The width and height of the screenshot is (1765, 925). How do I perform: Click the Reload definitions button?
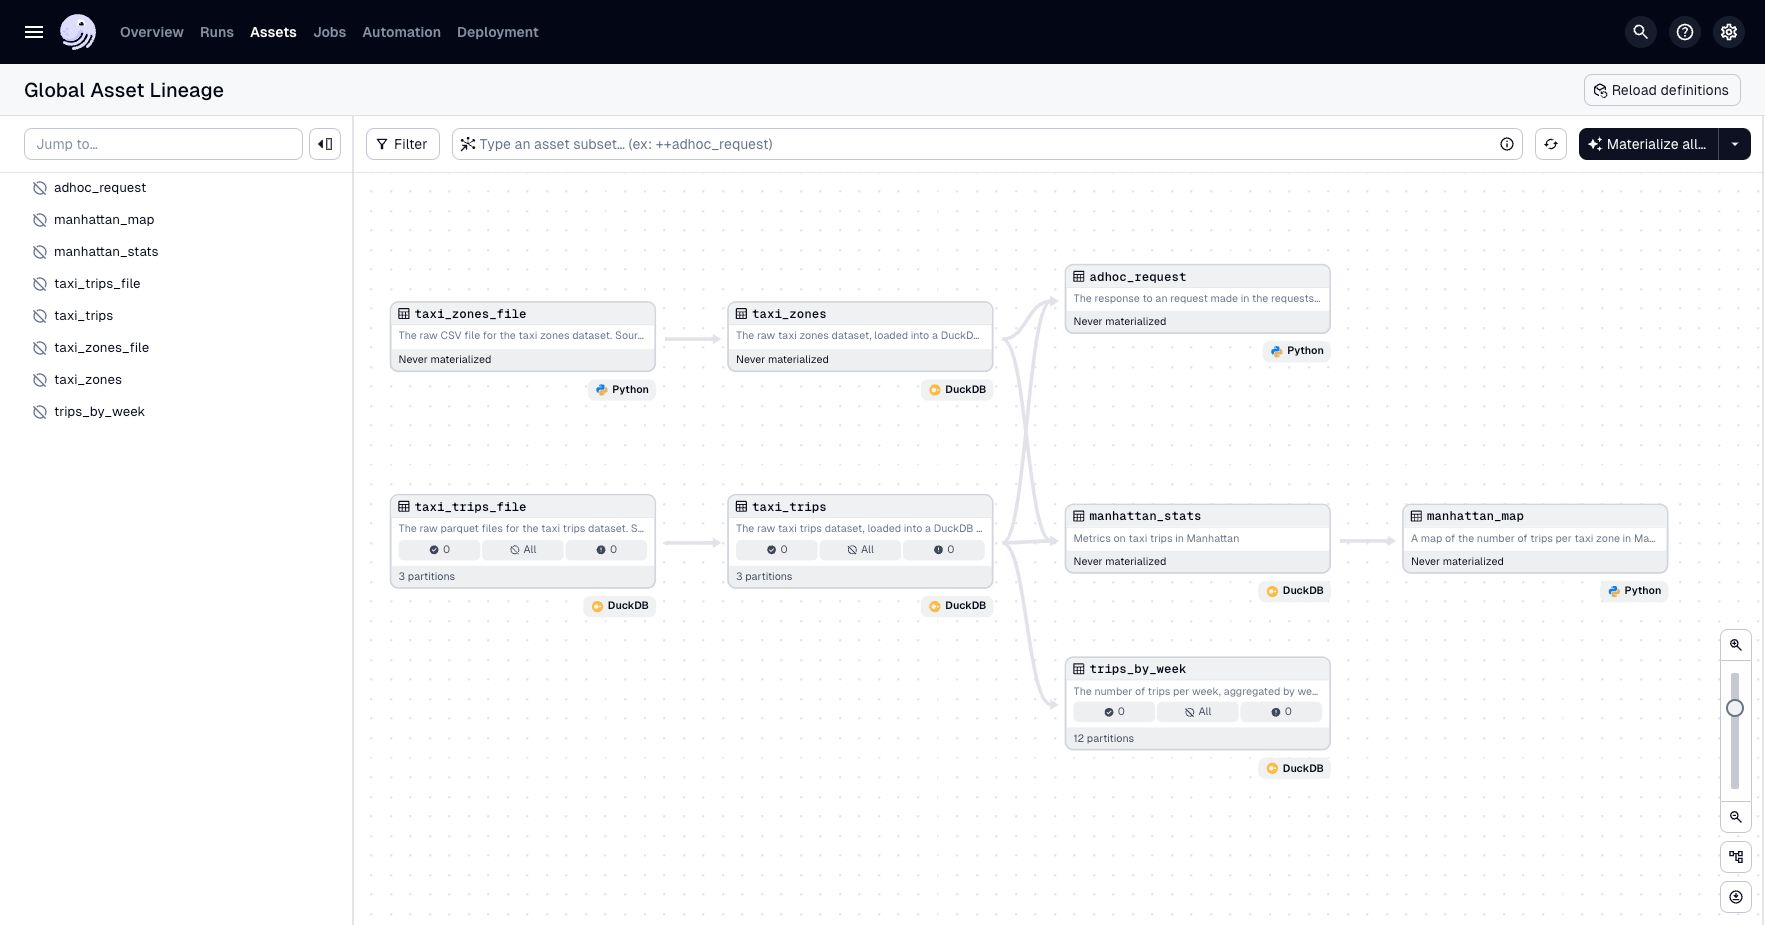[1662, 90]
